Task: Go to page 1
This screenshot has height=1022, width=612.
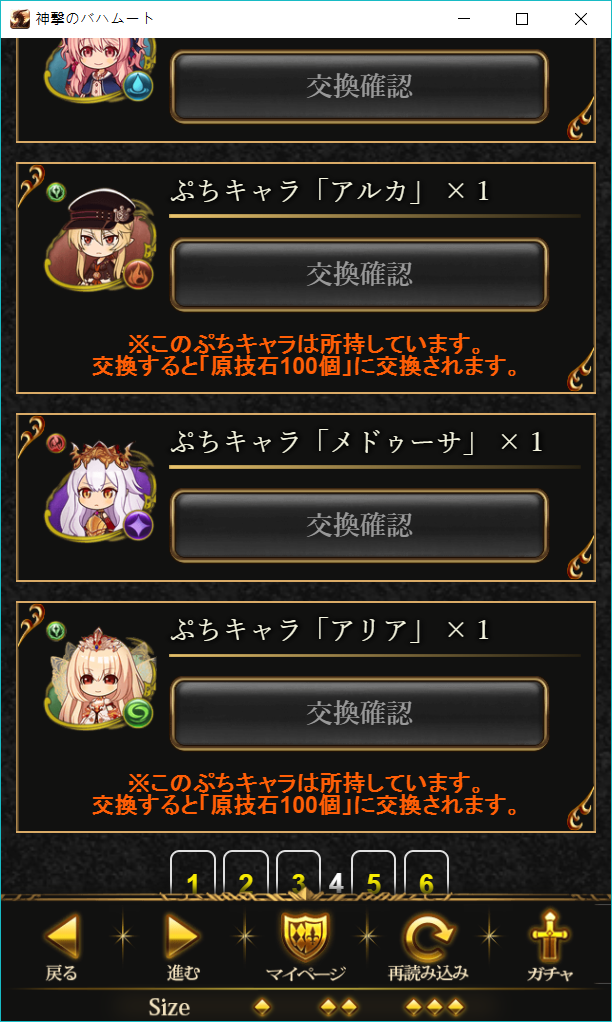Action: (192, 873)
